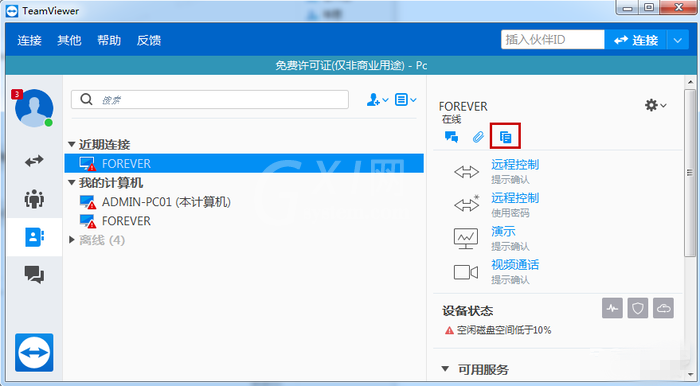Minimize the TeamViewer window
The width and height of the screenshot is (700, 386).
(x=628, y=8)
